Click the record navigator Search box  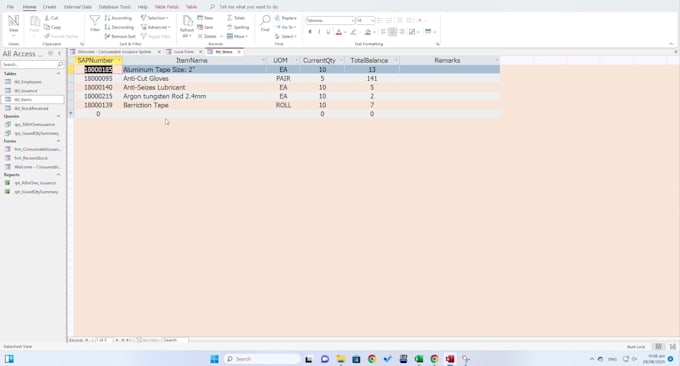(x=176, y=340)
